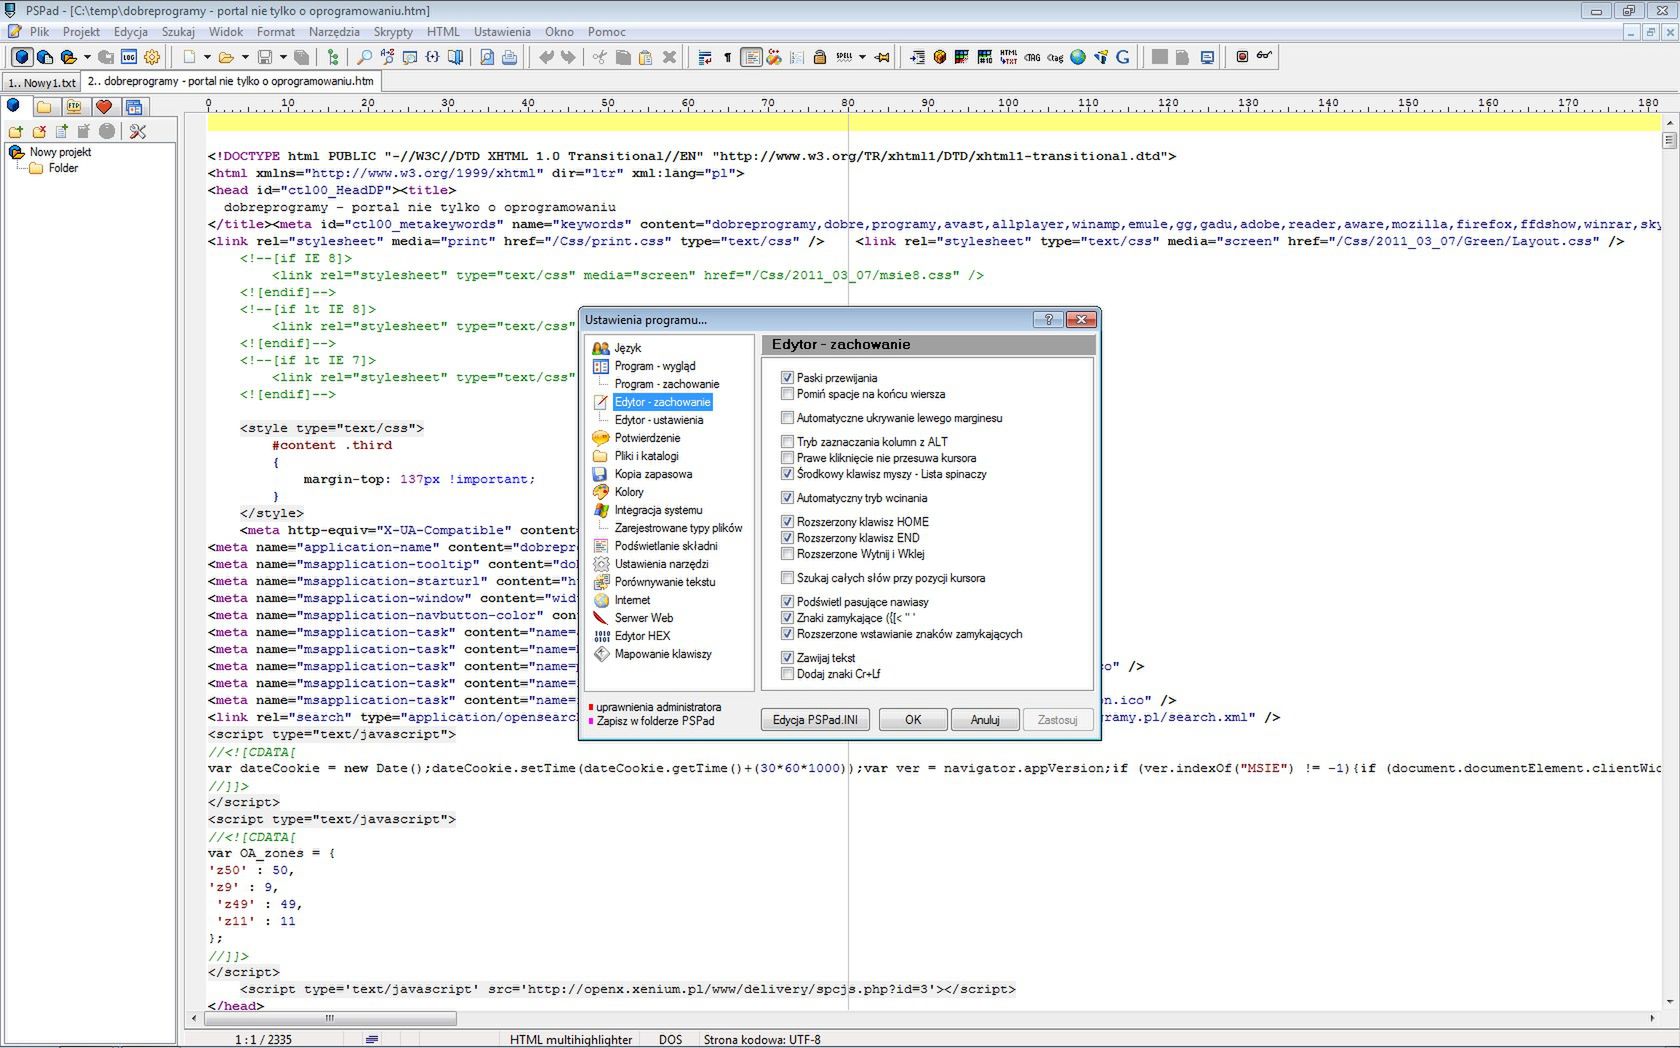Uncheck Zawijaj tekst option
Screen dimensions: 1680x1048
(x=787, y=658)
